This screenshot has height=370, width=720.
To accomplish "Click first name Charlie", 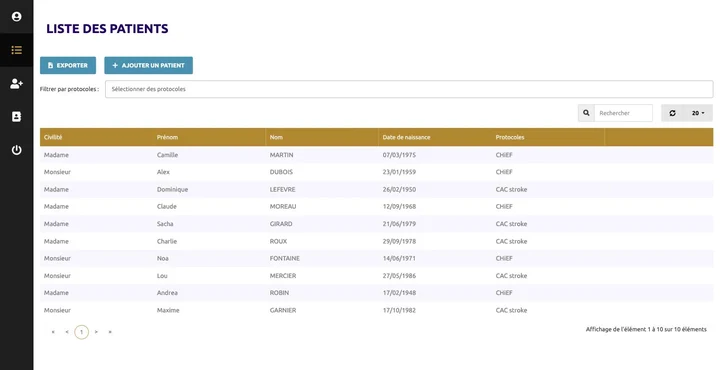I will [x=167, y=241].
